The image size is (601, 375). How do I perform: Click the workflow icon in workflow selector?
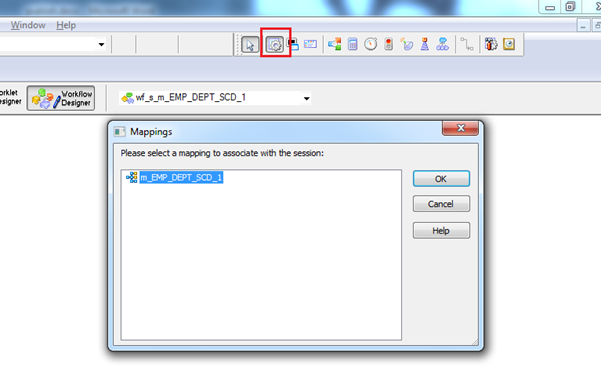tap(127, 98)
